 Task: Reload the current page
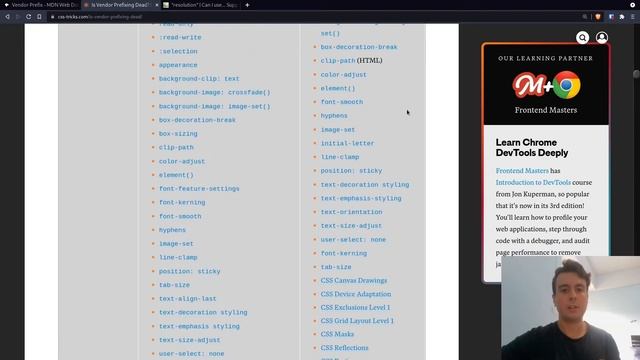(x=29, y=17)
